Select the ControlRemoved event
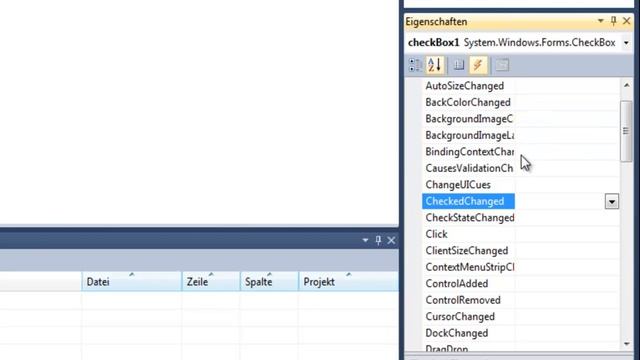The image size is (640, 360). click(x=463, y=300)
